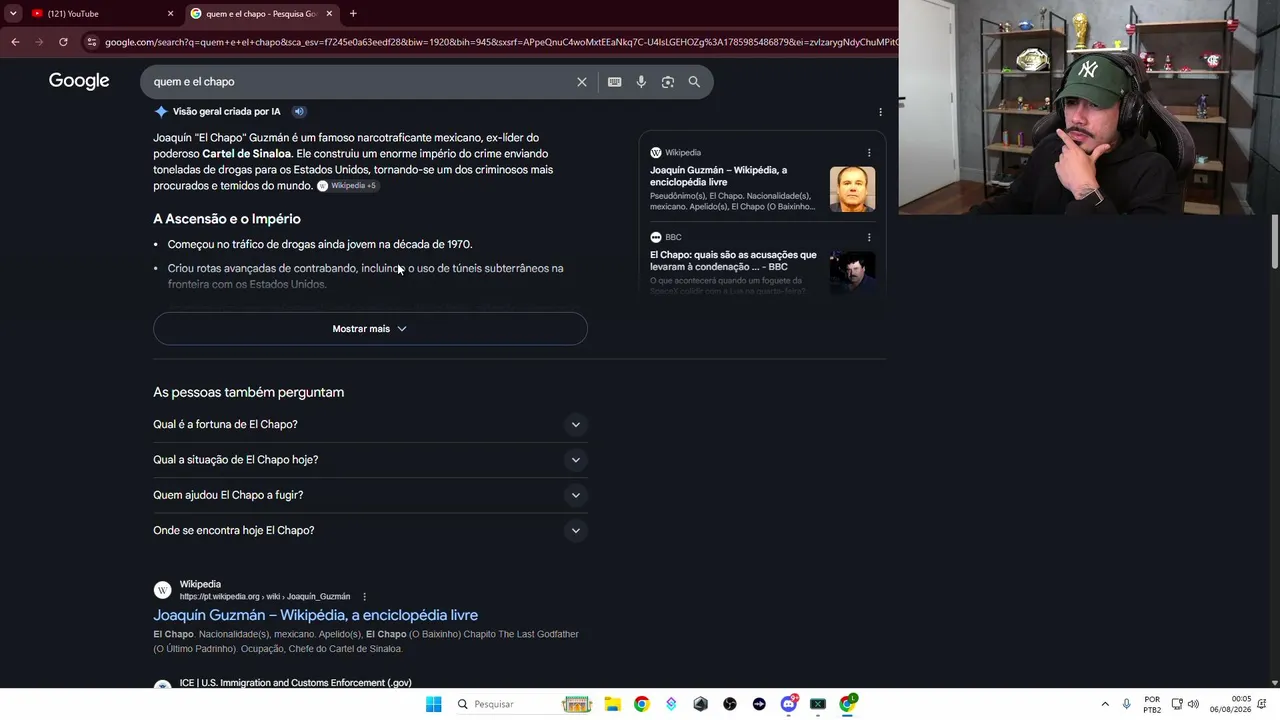The image size is (1280, 720).
Task: Open the Windows Start menu
Action: (433, 704)
